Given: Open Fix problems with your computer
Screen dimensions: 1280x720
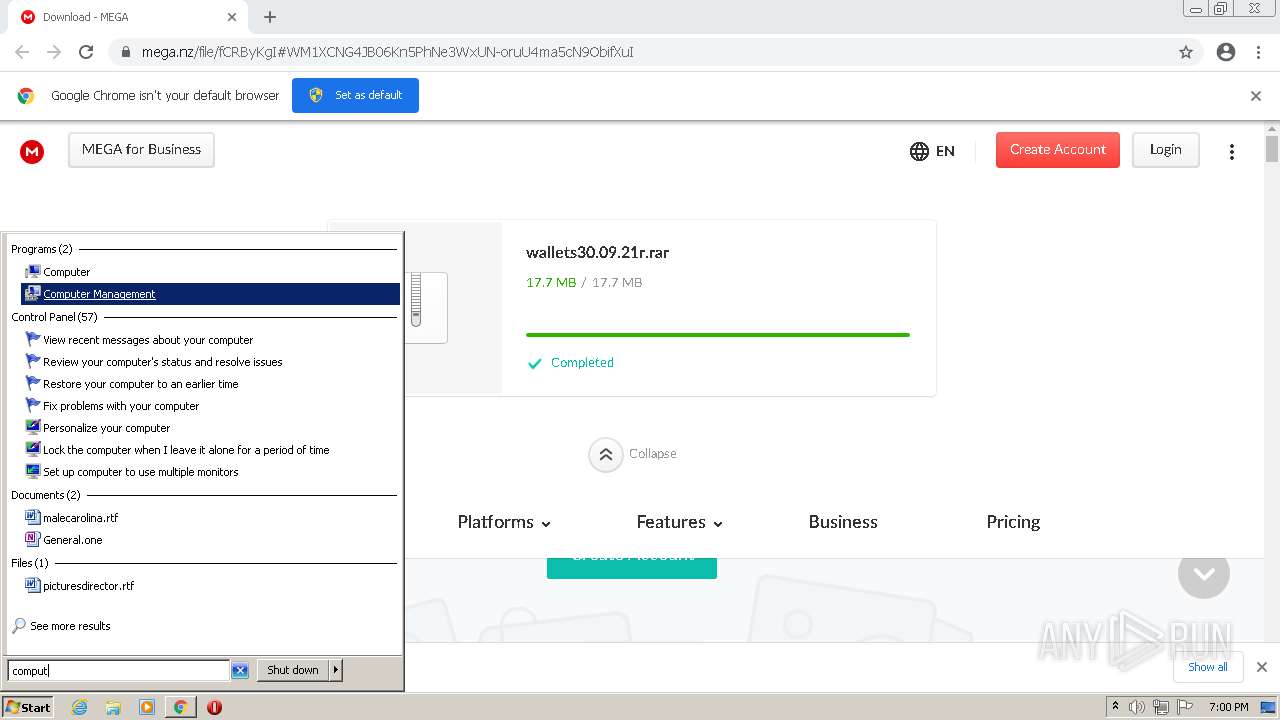Looking at the screenshot, I should pyautogui.click(x=210, y=406).
